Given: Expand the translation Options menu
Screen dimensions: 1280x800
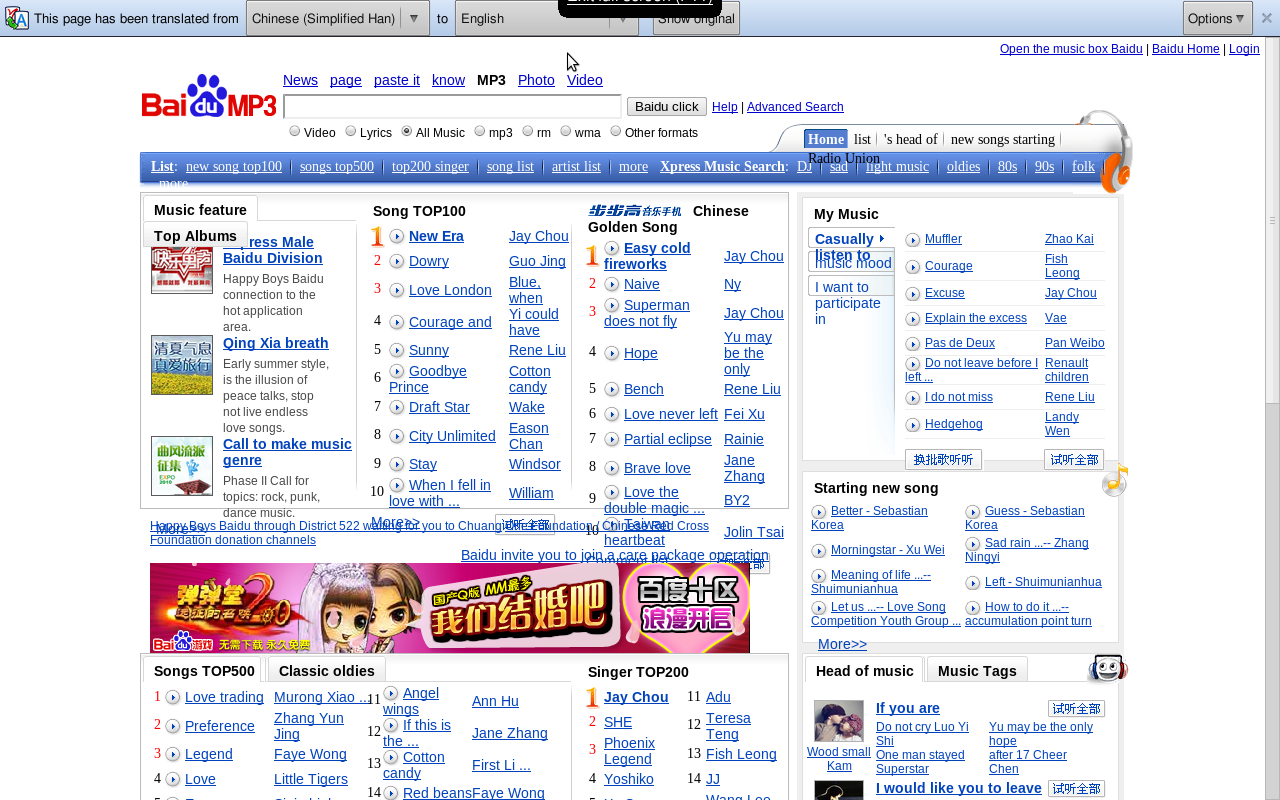Looking at the screenshot, I should tap(1217, 18).
